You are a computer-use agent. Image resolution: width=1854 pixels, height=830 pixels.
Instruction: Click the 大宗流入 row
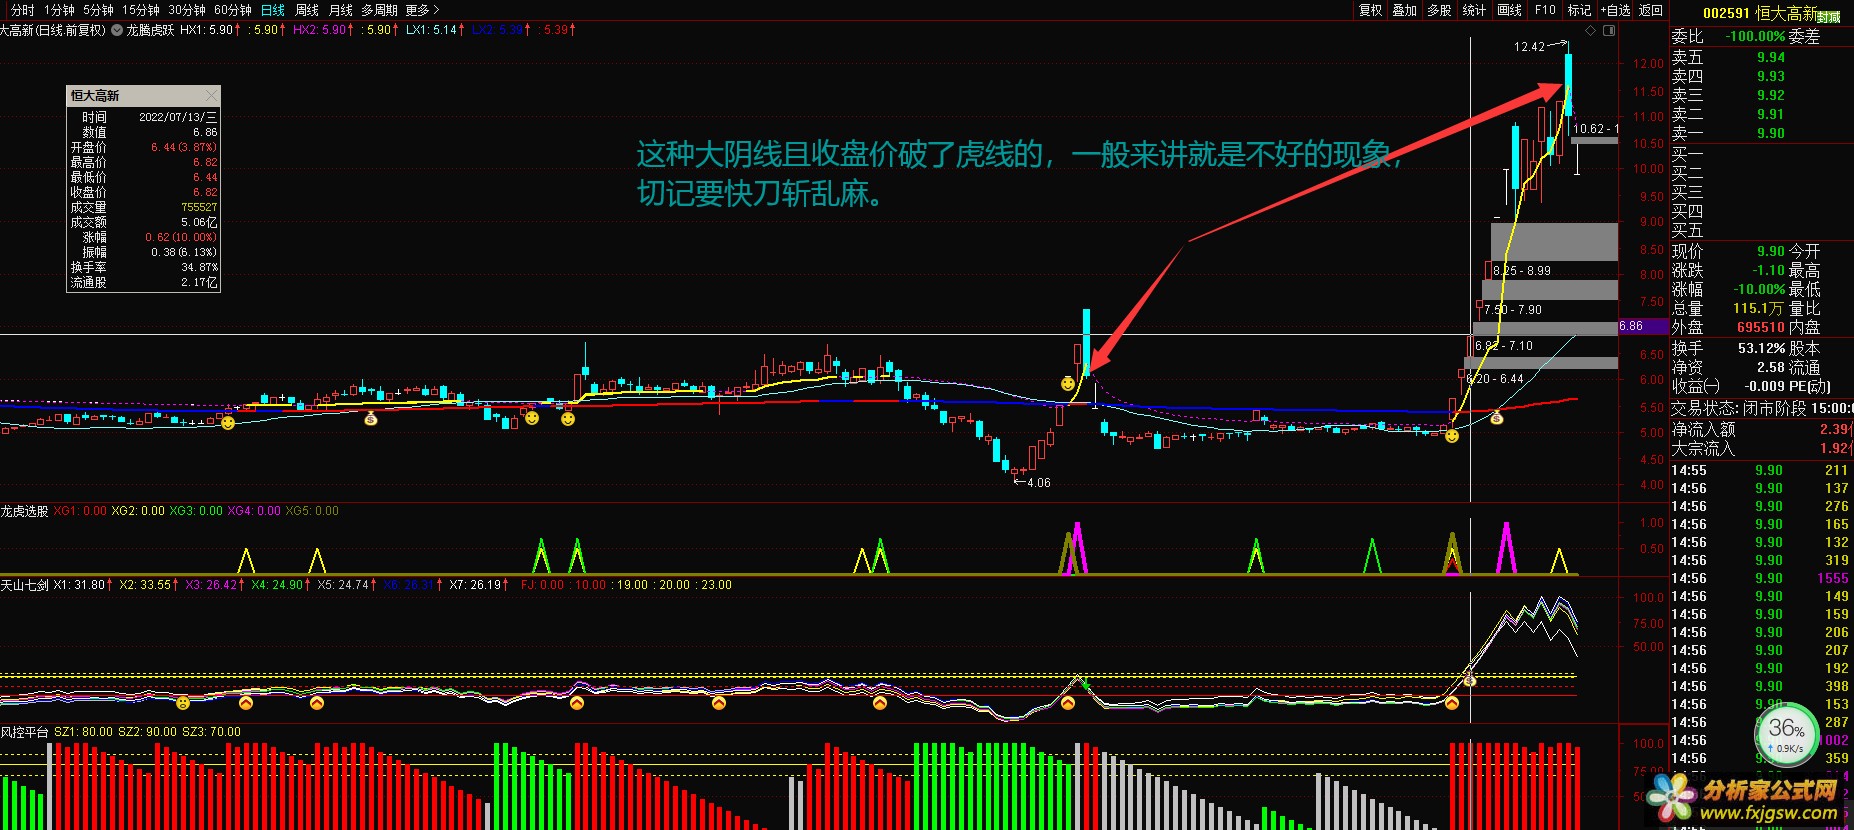[x=1761, y=449]
